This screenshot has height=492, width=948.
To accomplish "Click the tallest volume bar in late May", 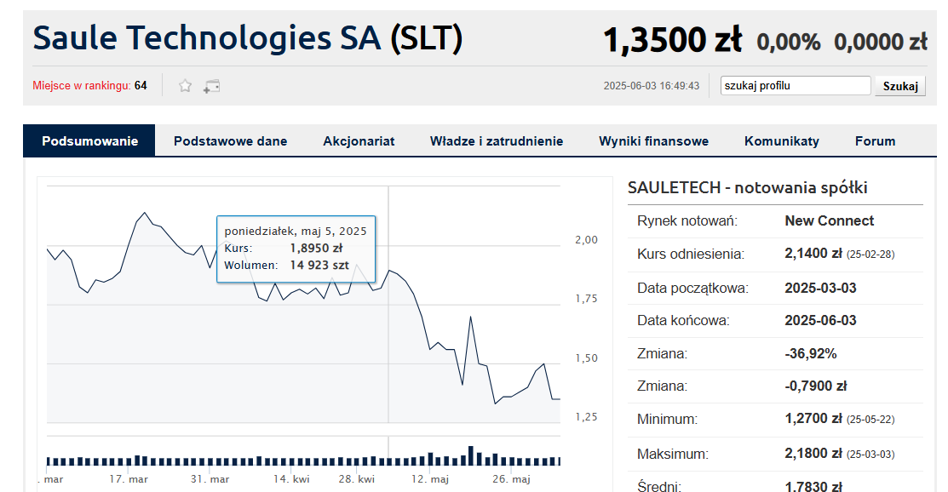I will click(x=470, y=456).
